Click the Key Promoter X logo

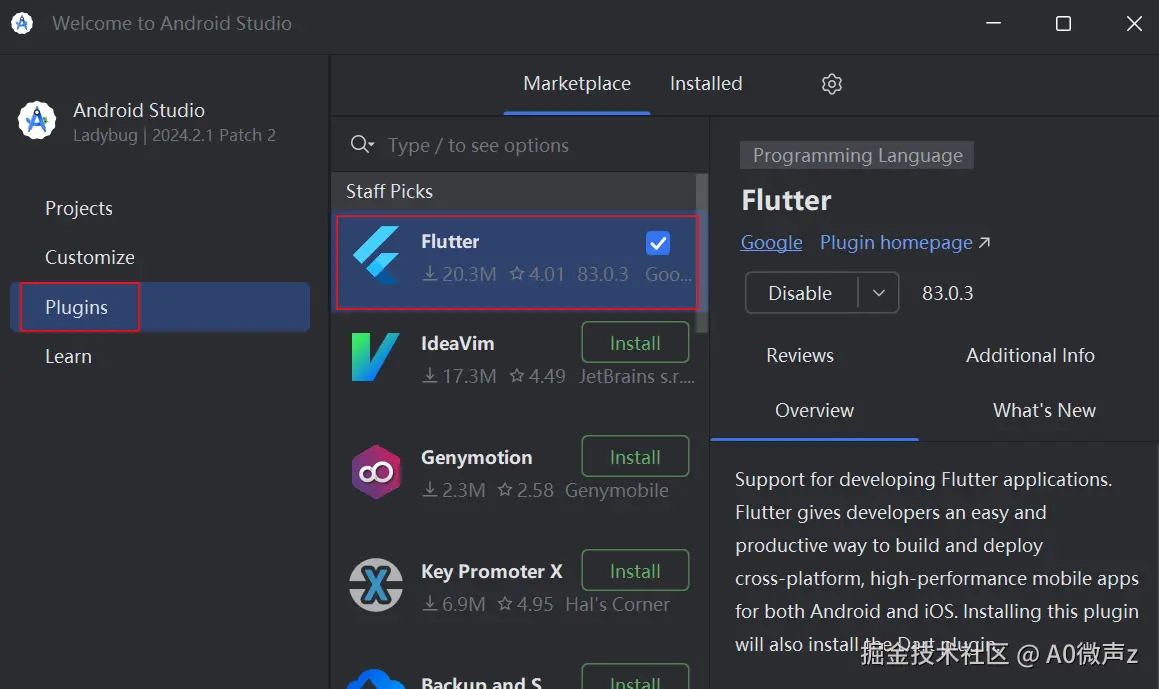(376, 585)
